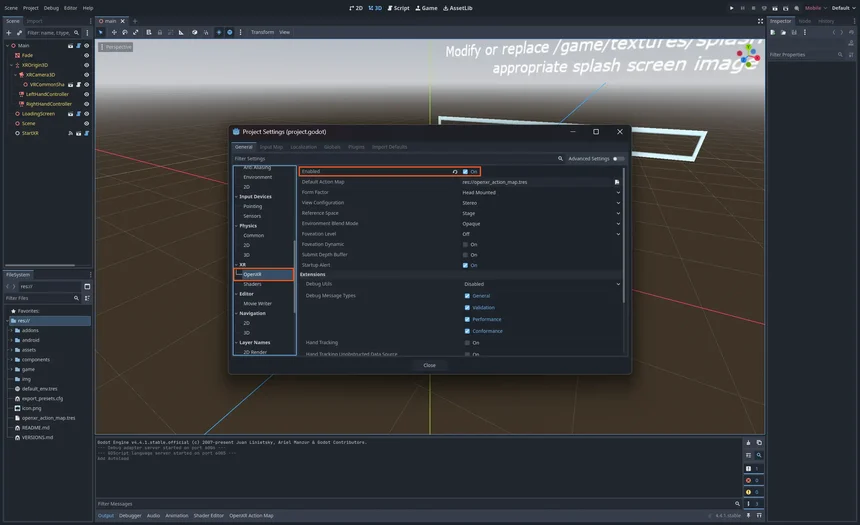
Task: Reset the Enabled property to default
Action: point(455,172)
